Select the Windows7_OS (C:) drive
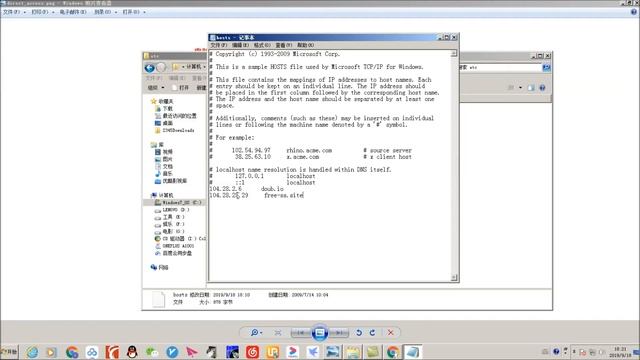 point(178,202)
